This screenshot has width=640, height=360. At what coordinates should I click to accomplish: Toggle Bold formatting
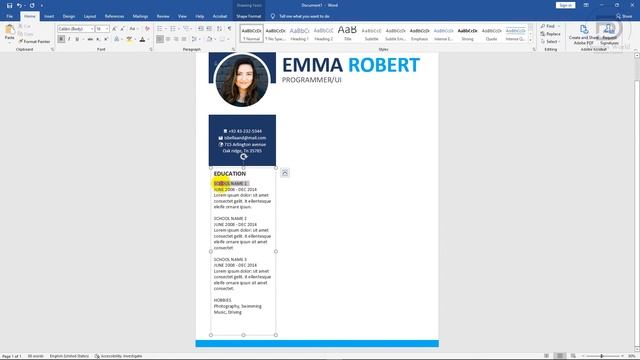pos(61,39)
